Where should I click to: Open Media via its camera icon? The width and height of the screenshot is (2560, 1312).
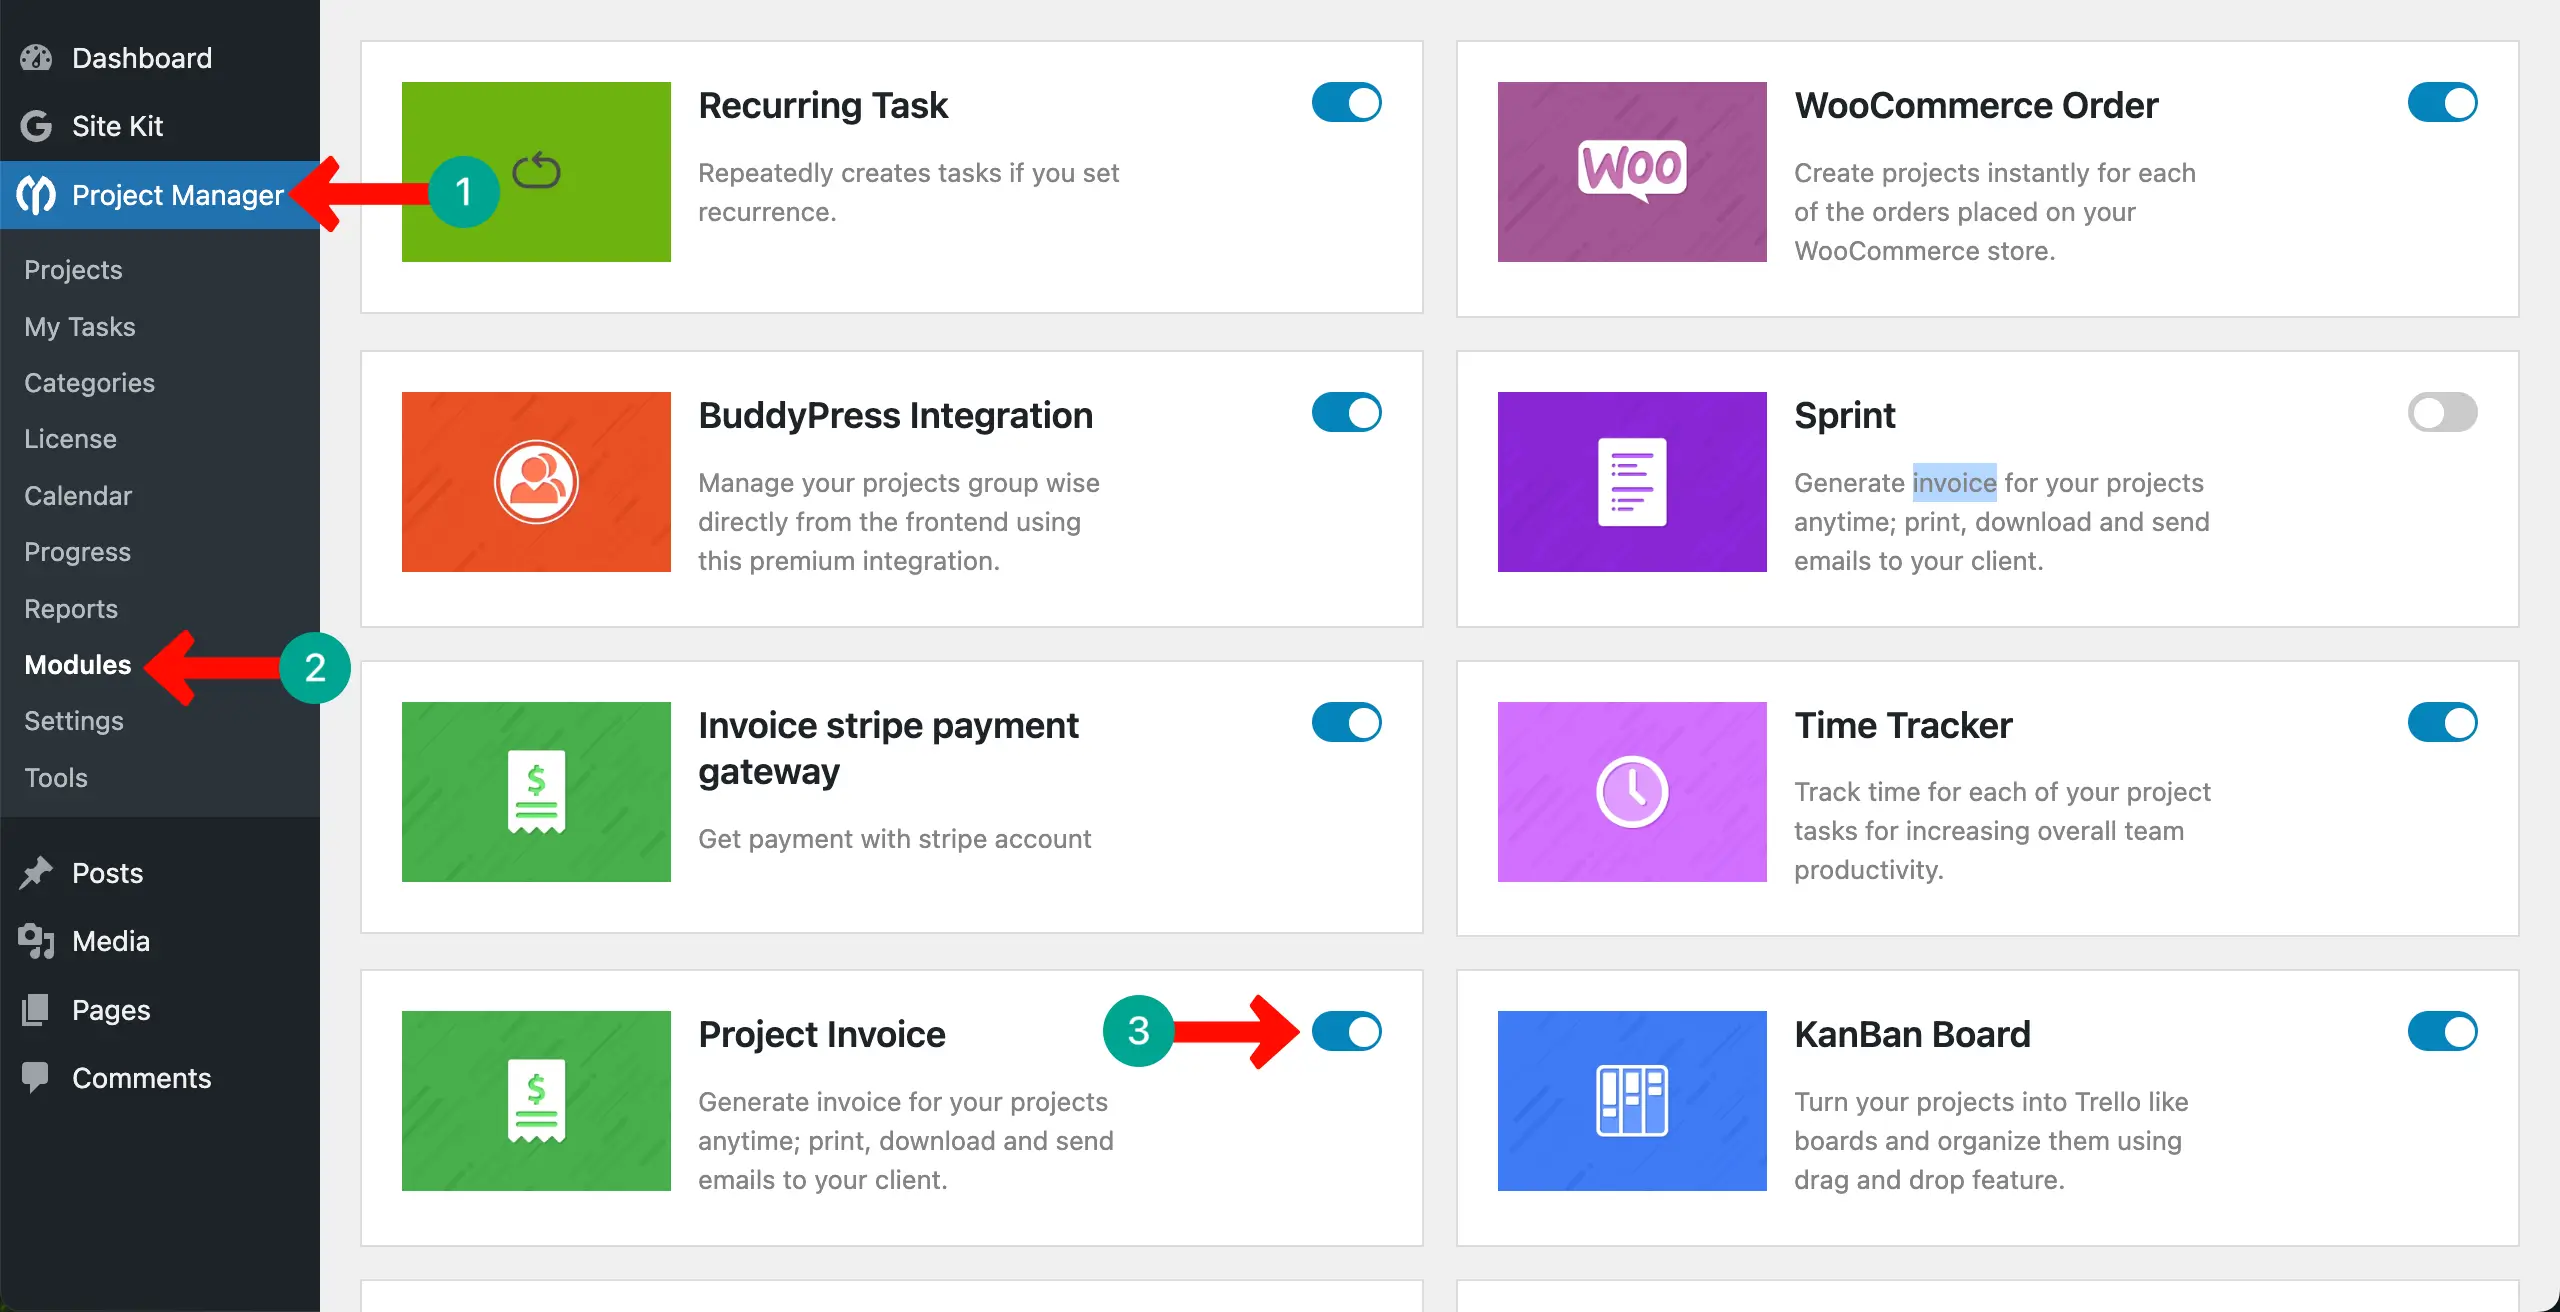click(36, 940)
